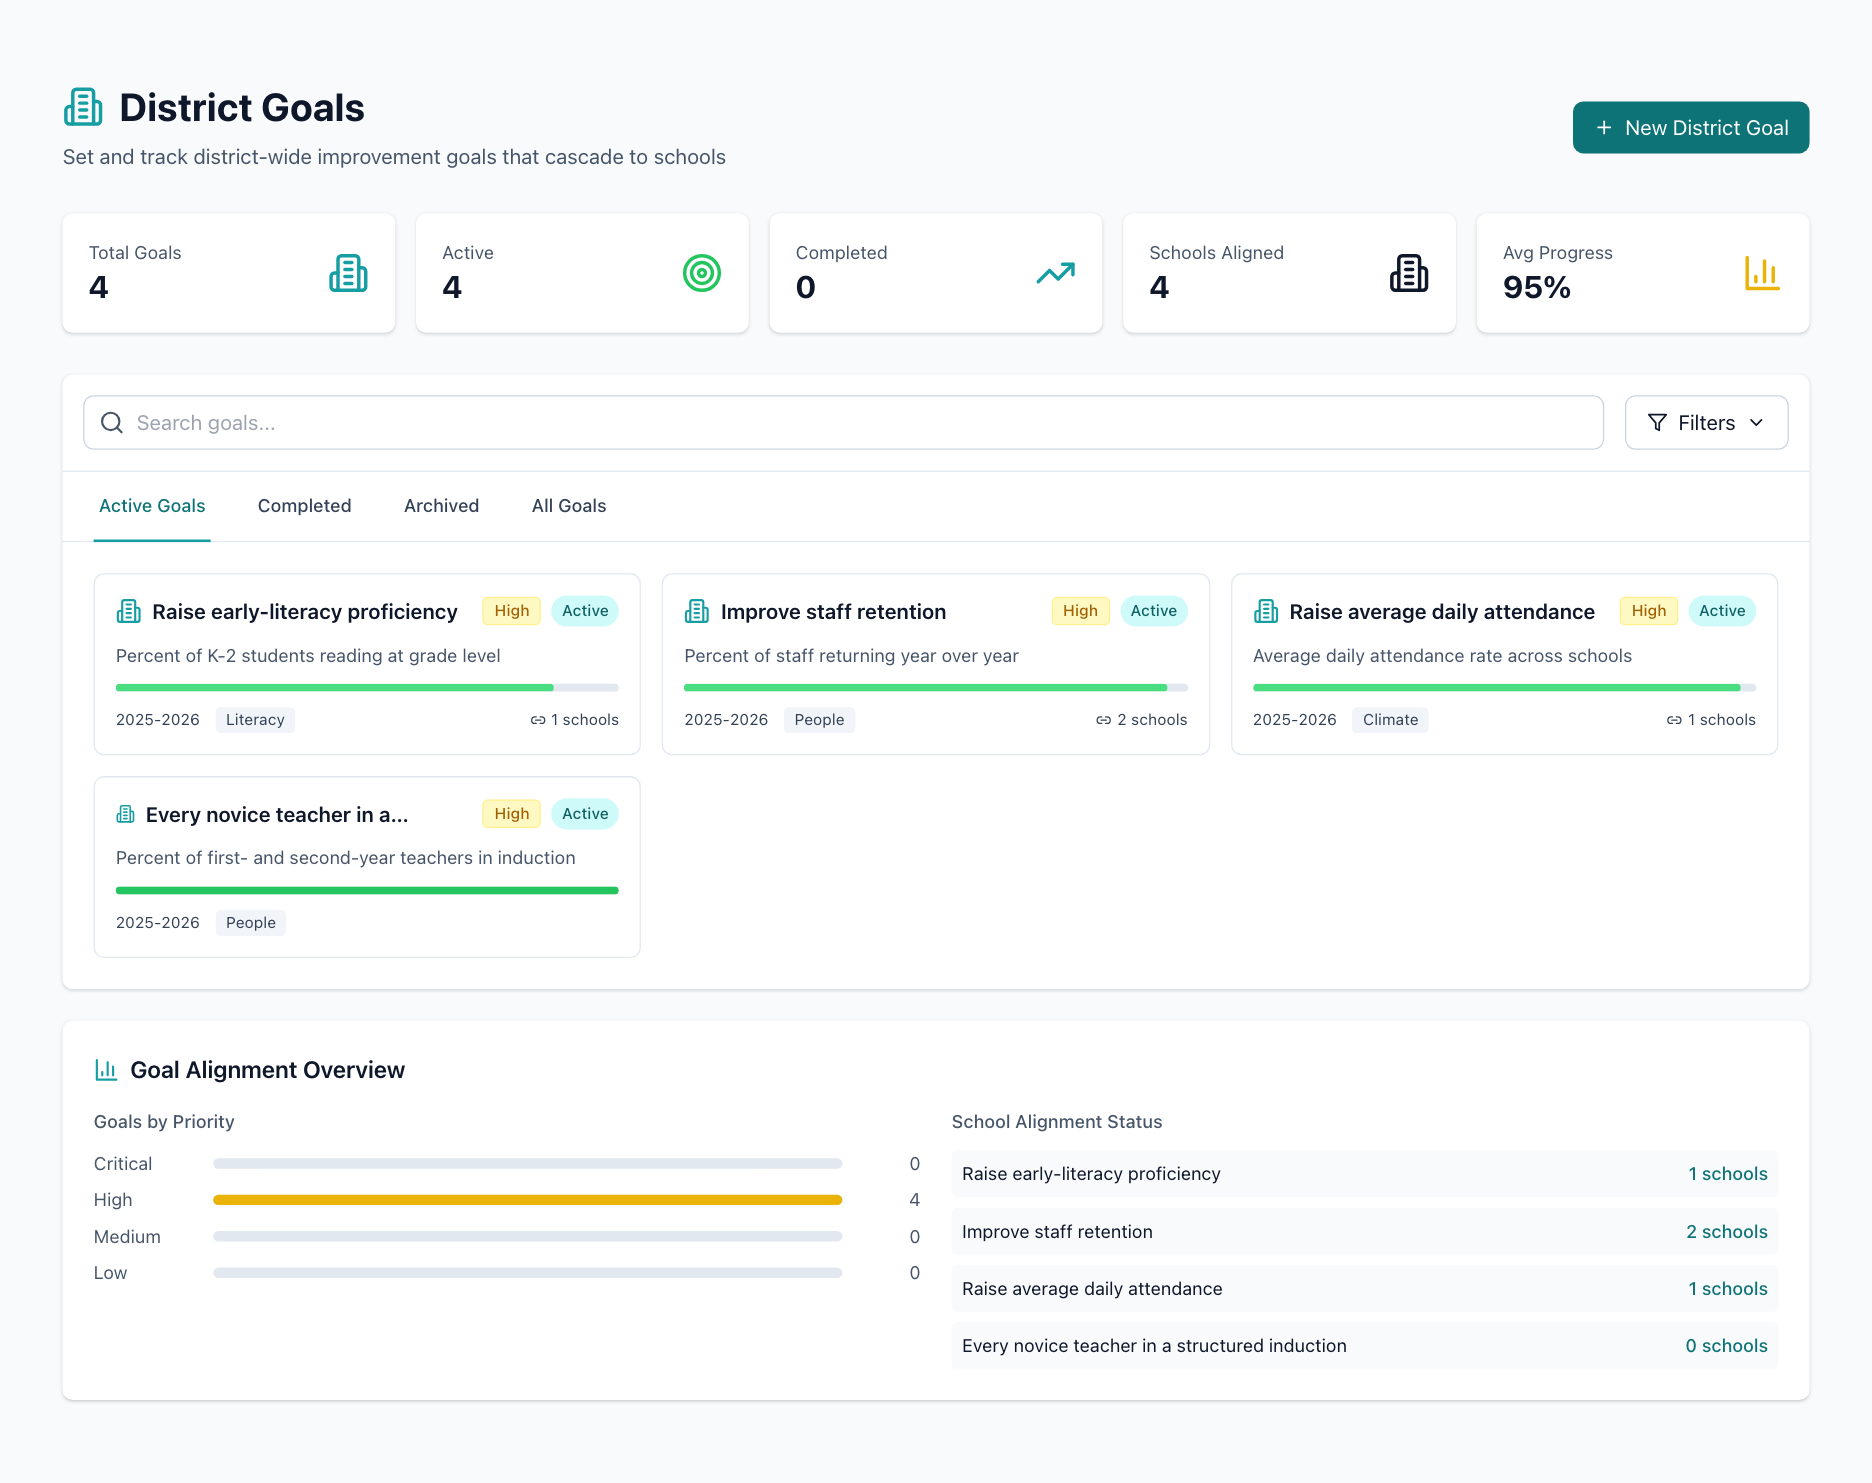Image resolution: width=1872 pixels, height=1483 pixels.
Task: Click the building icon beside Raise early-literacy proficiency
Action: point(129,611)
